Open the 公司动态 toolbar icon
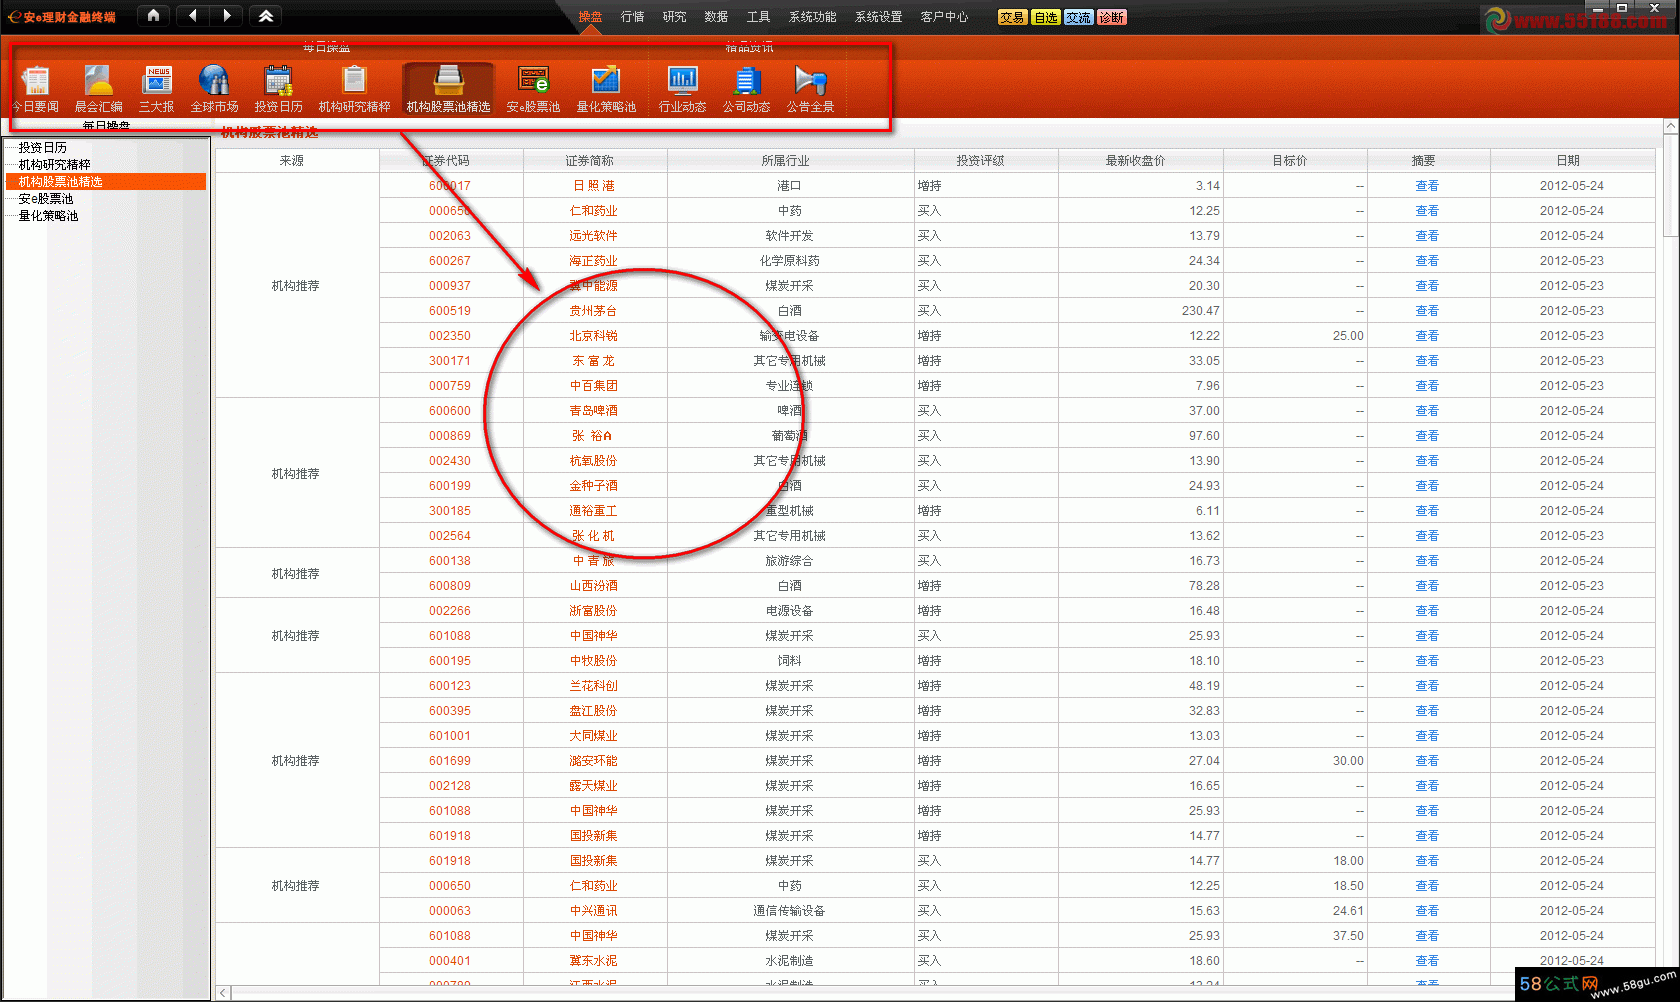The image size is (1680, 1002). [746, 88]
